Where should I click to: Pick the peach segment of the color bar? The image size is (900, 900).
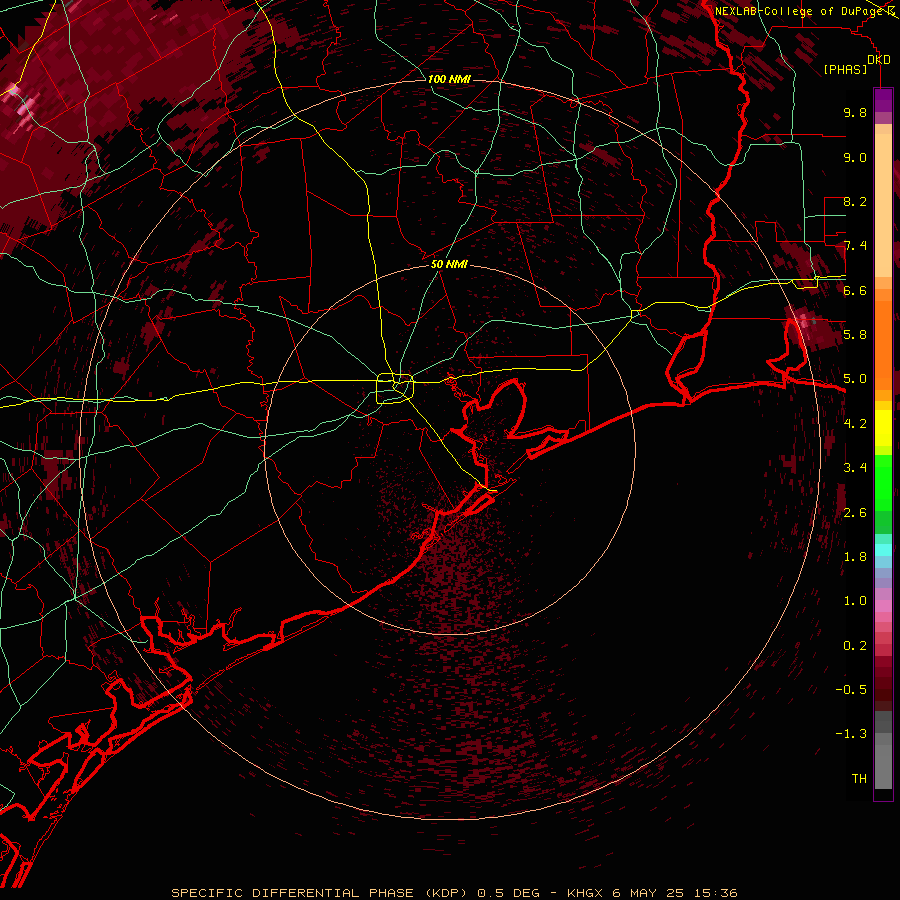pos(883,207)
